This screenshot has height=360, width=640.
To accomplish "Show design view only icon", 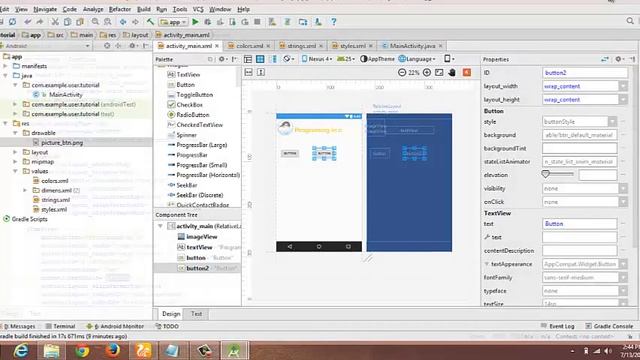I will pos(248,60).
